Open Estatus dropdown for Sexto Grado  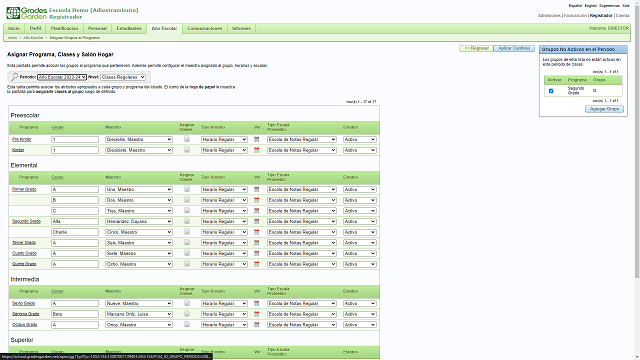point(359,303)
